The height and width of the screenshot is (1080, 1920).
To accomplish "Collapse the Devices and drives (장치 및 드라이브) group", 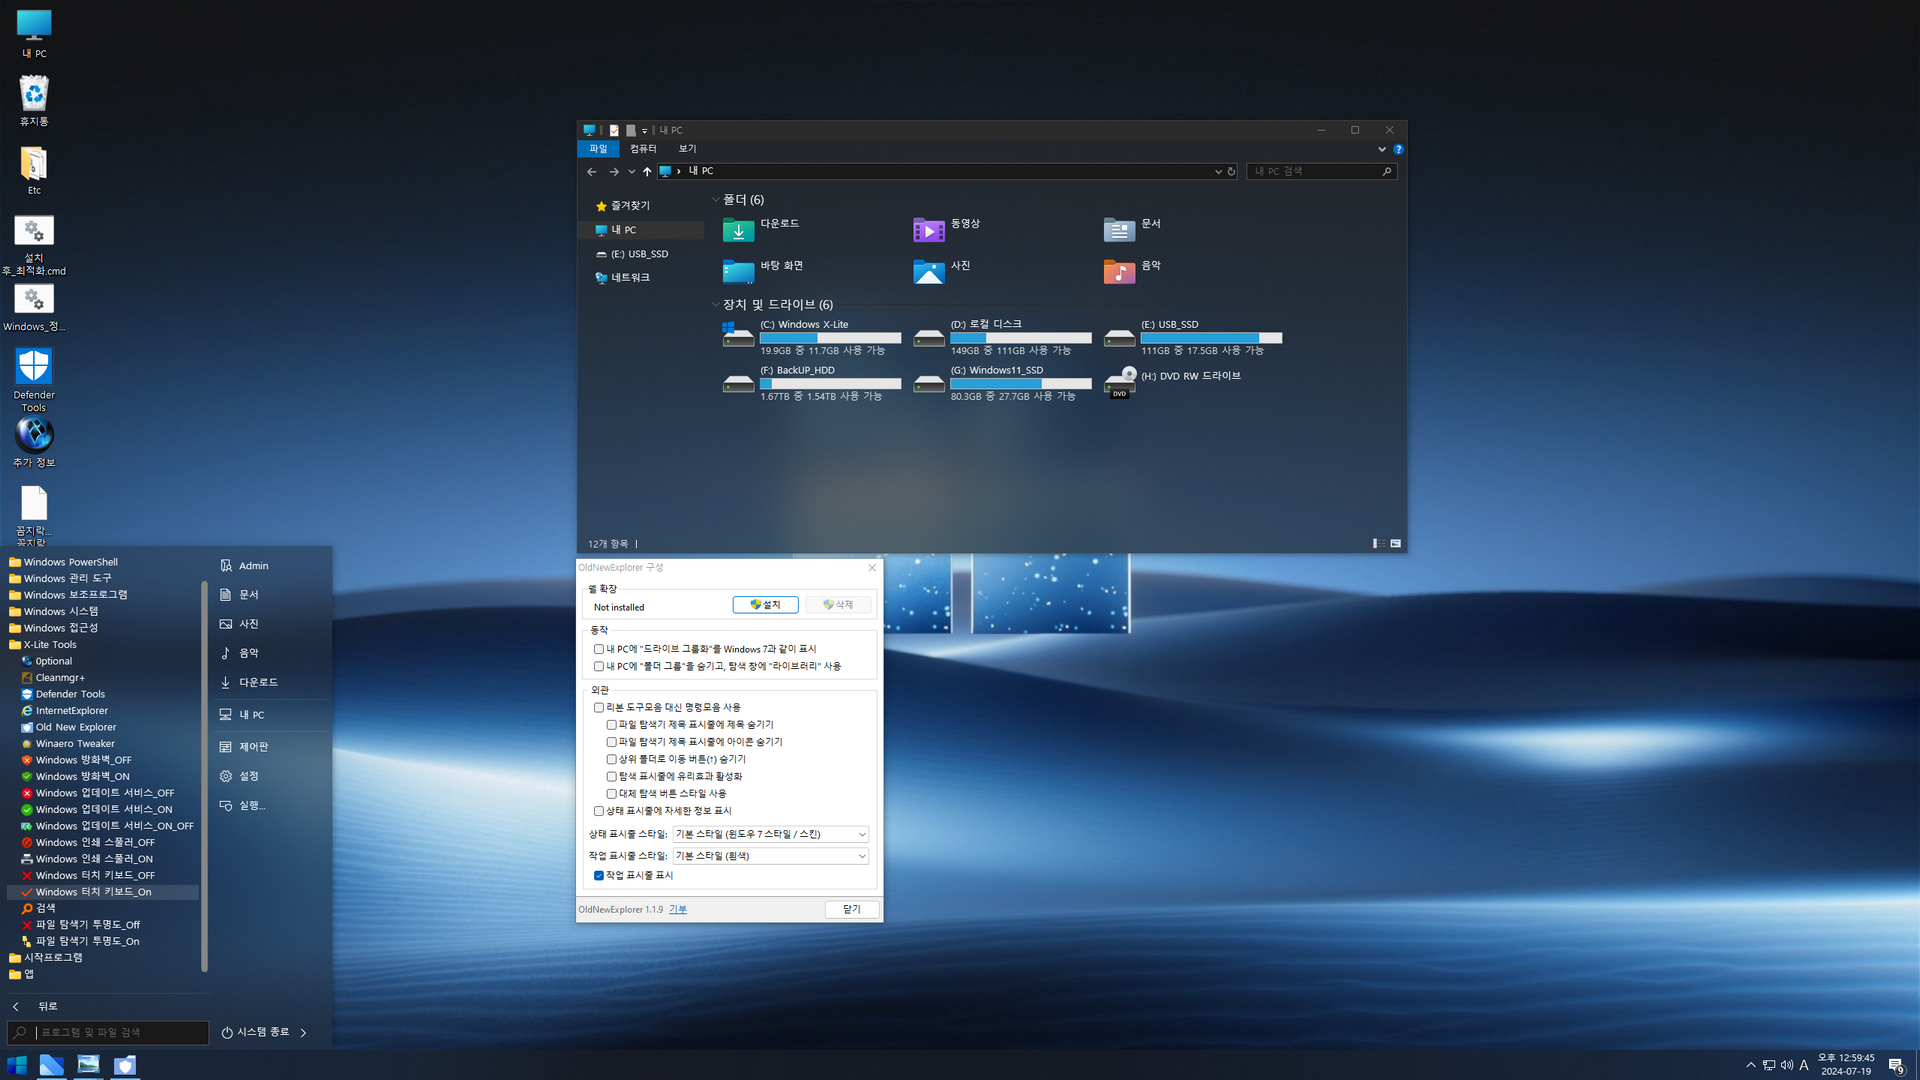I will click(716, 305).
